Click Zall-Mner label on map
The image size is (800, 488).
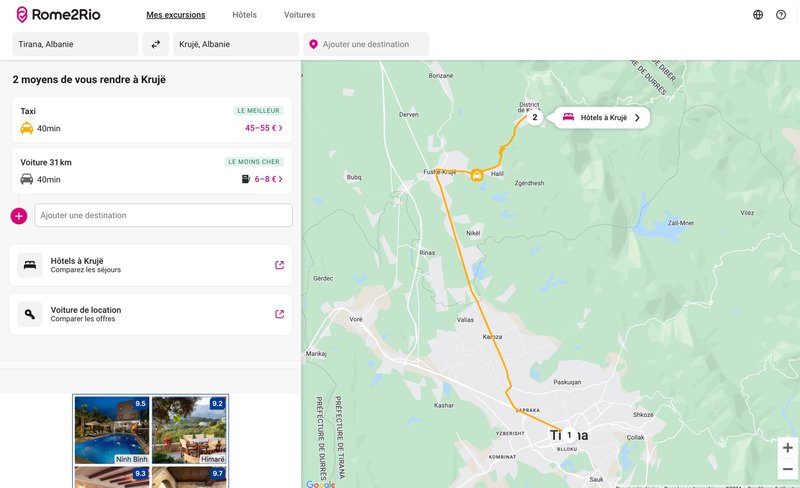point(681,223)
